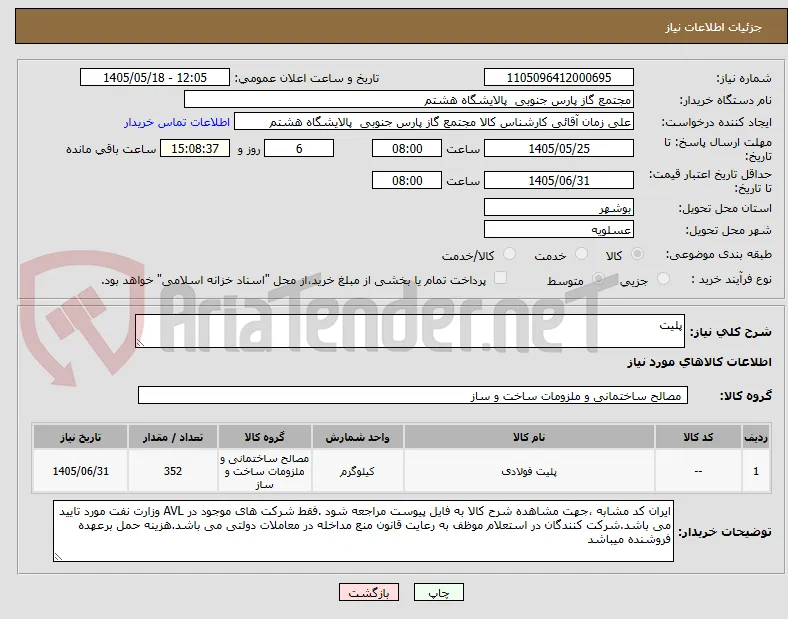Image resolution: width=788 pixels, height=619 pixels.
Task: Click the کیلوگرم unit cell
Action: click(358, 471)
